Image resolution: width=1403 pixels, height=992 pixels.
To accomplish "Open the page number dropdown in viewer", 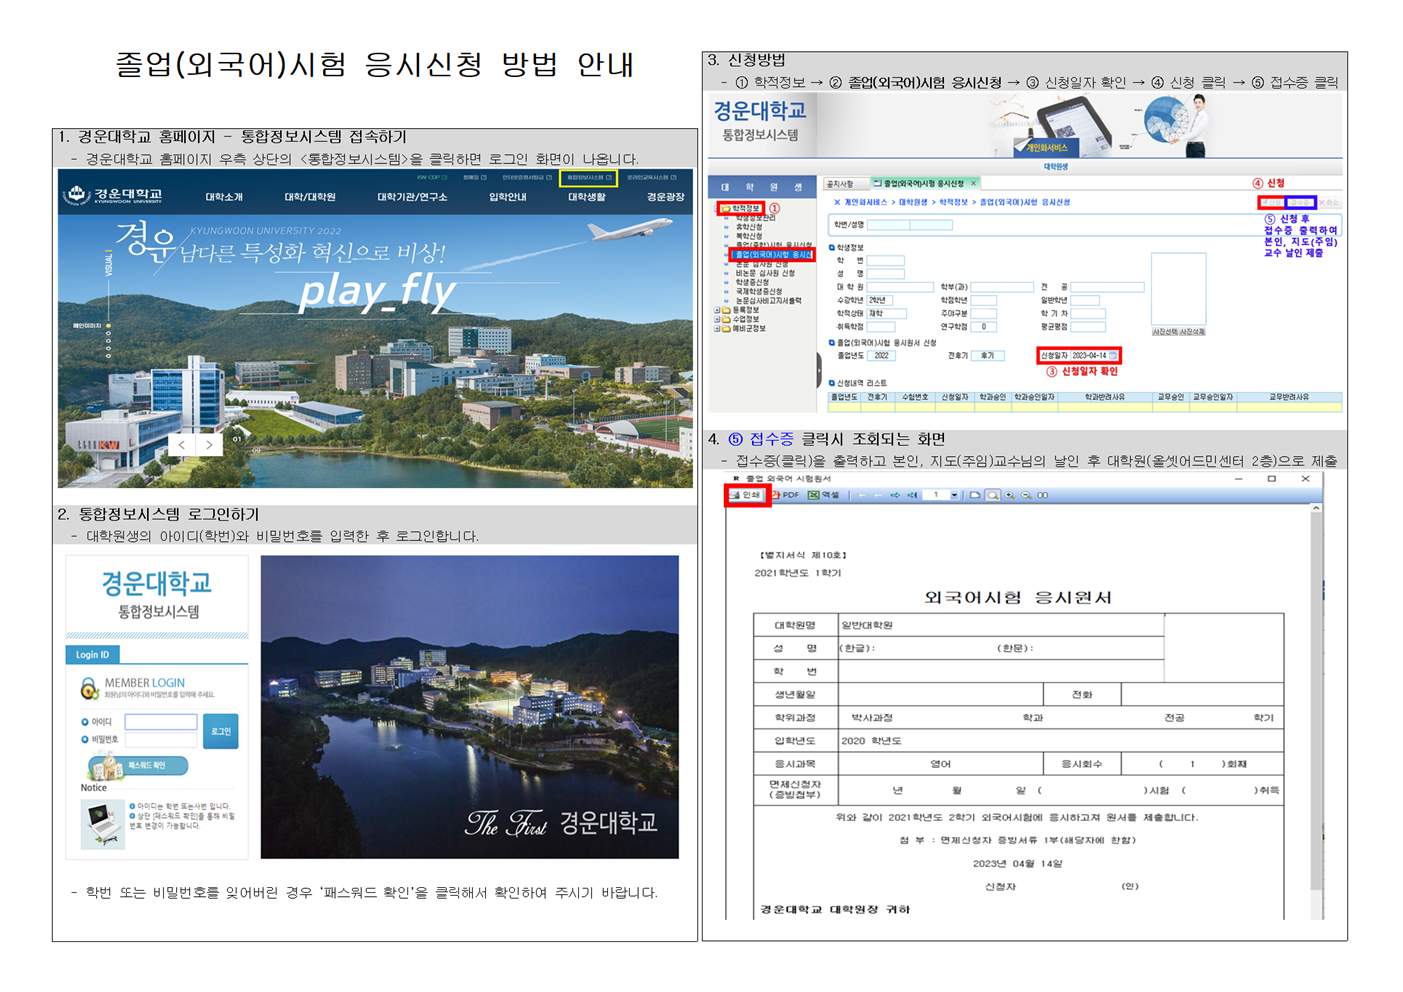I will click(x=954, y=495).
